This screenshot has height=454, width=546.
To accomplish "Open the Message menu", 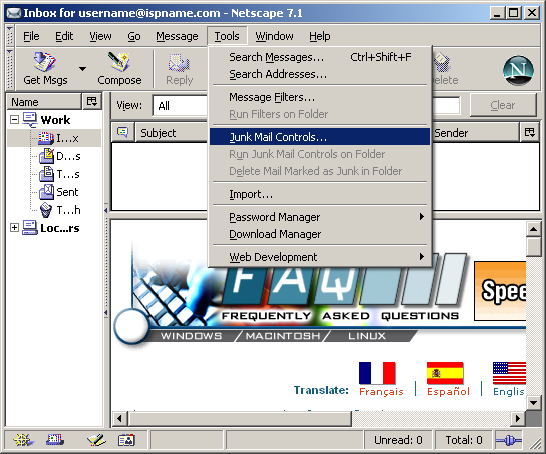I will (177, 36).
